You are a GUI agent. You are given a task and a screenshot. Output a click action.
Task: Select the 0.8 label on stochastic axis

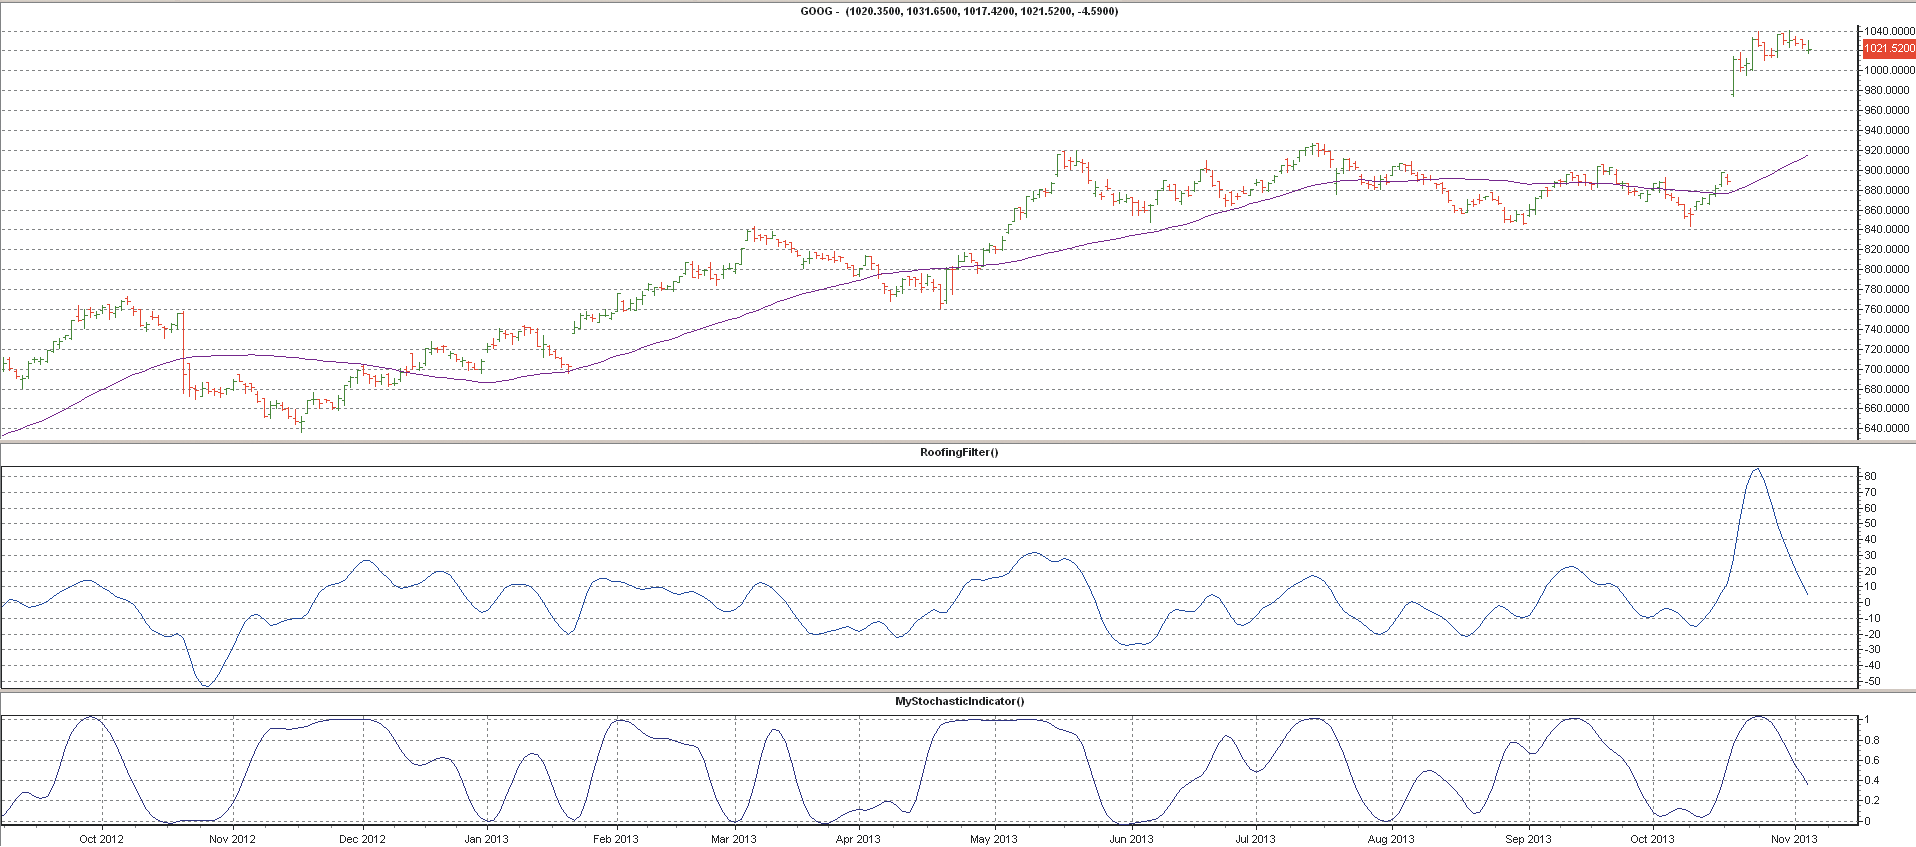[x=1872, y=740]
